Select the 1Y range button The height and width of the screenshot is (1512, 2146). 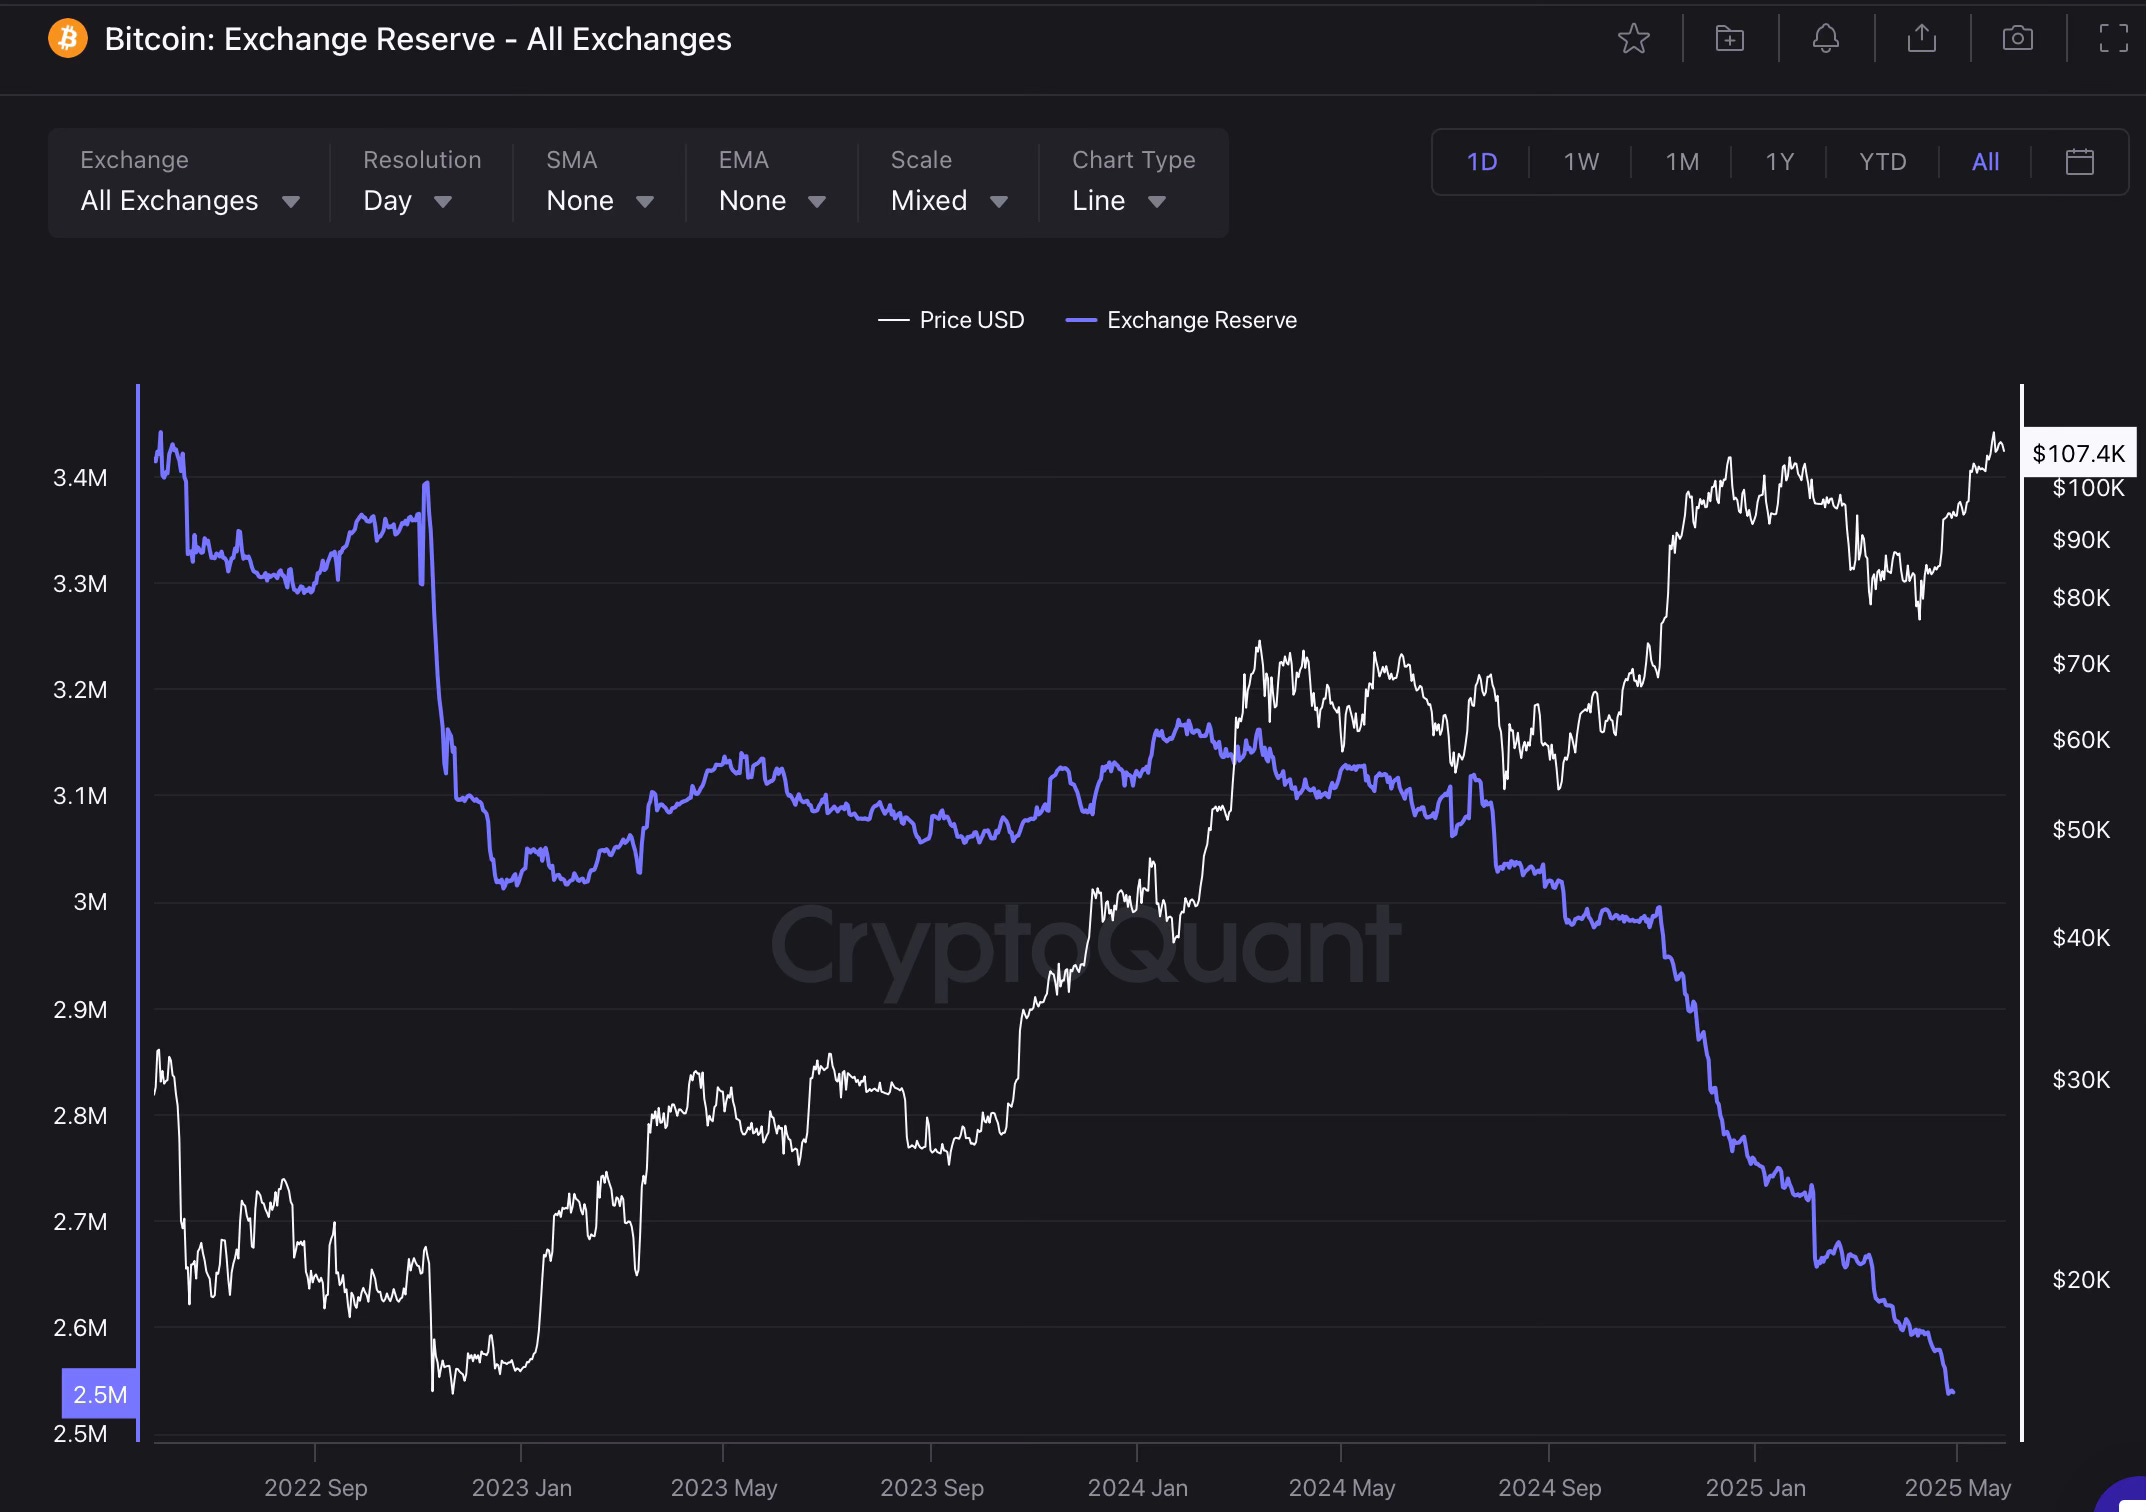tap(1779, 162)
